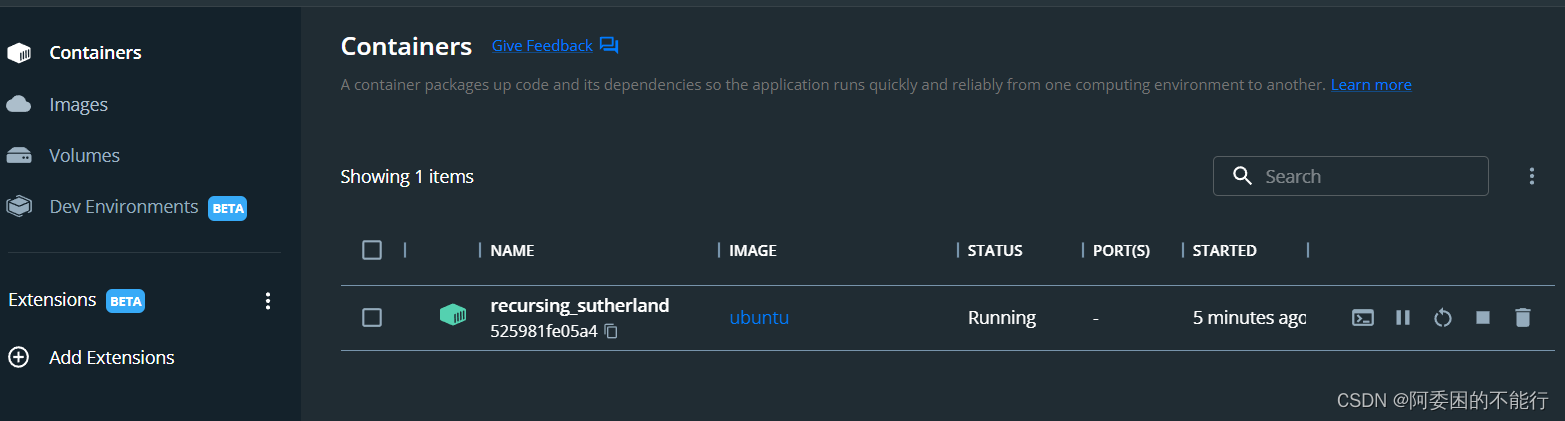Click Add Extensions
Image resolution: width=1565 pixels, height=421 pixels.
point(112,357)
